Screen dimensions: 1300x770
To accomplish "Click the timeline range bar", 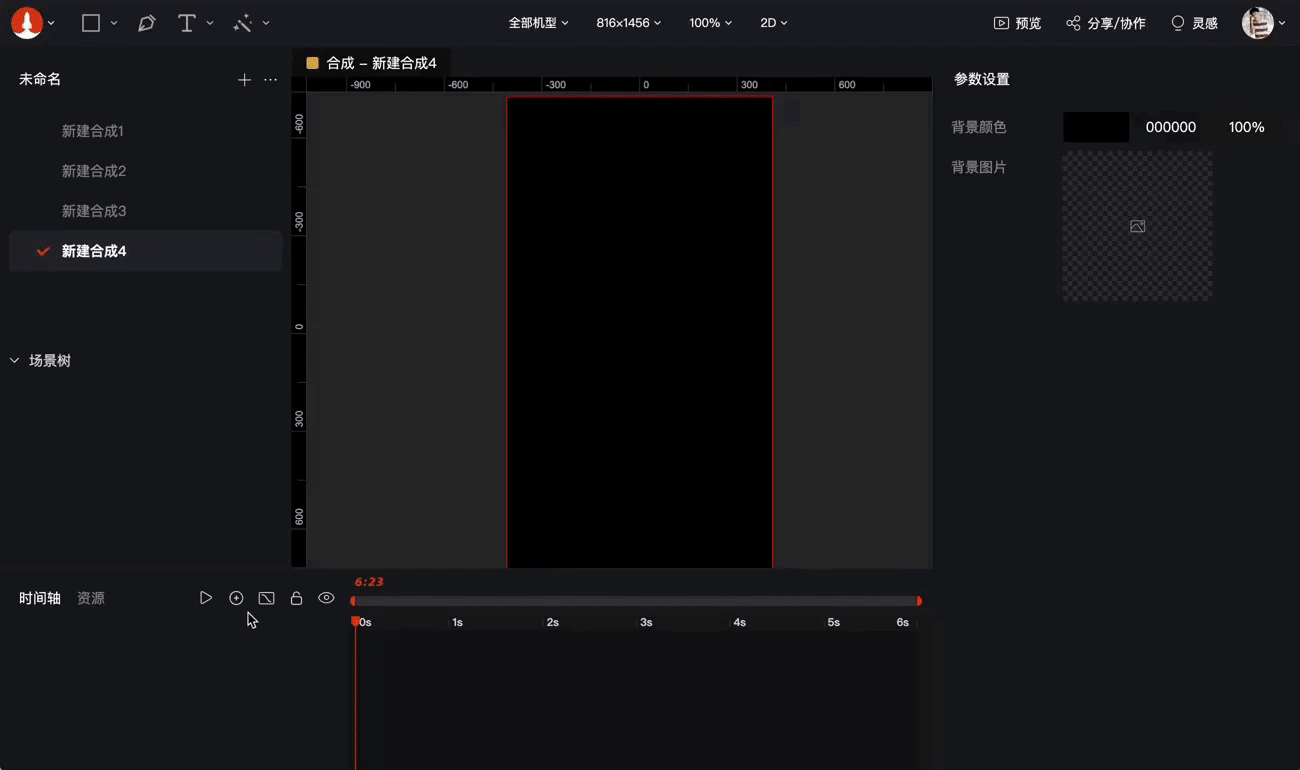I will pos(636,601).
